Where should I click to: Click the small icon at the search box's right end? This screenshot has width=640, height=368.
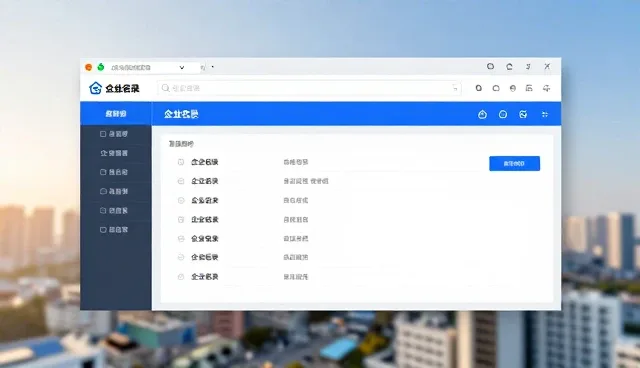click(x=455, y=88)
